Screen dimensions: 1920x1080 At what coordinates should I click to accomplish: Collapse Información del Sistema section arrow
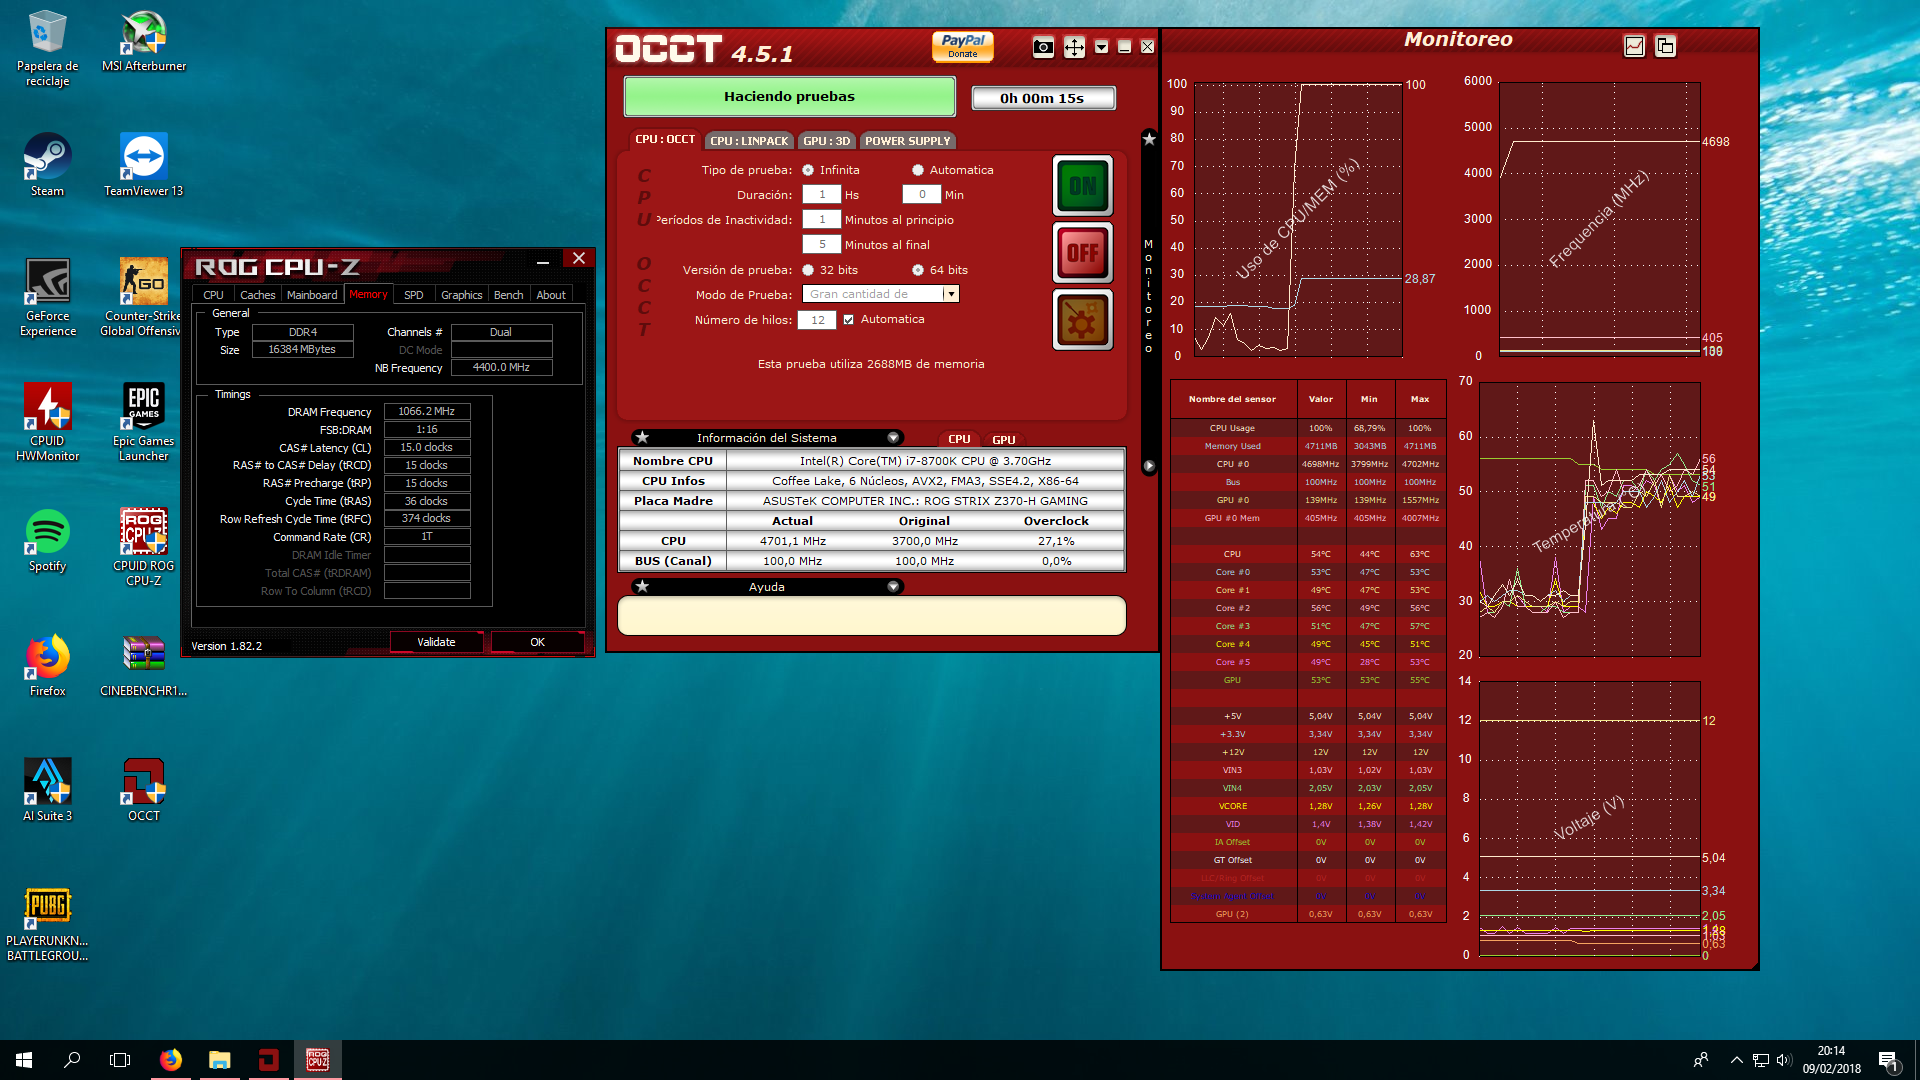click(893, 438)
